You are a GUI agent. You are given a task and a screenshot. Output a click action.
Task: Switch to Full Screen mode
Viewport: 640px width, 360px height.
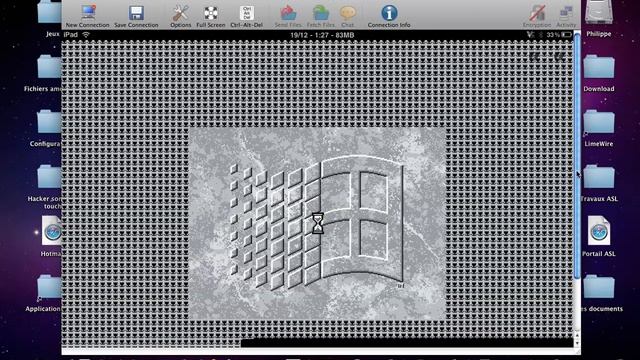point(211,16)
